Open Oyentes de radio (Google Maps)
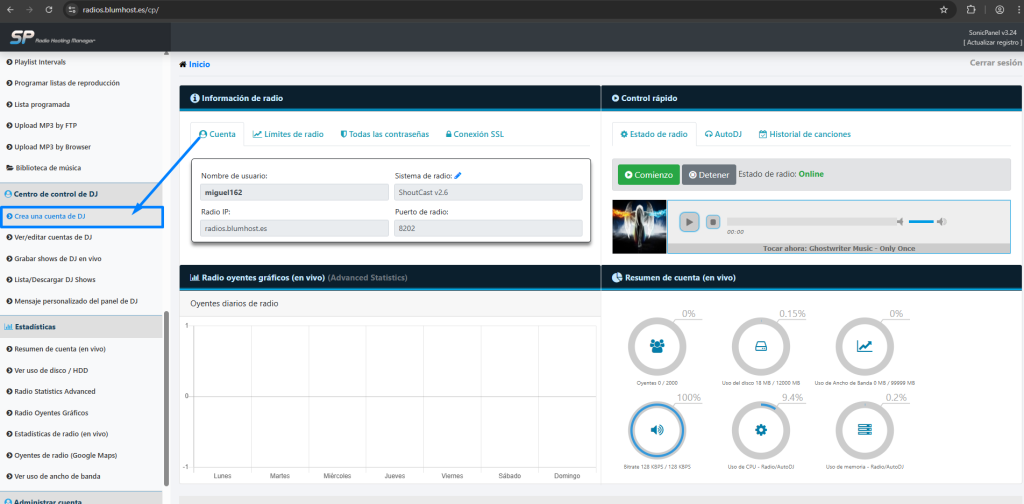1024x504 pixels. click(x=65, y=455)
